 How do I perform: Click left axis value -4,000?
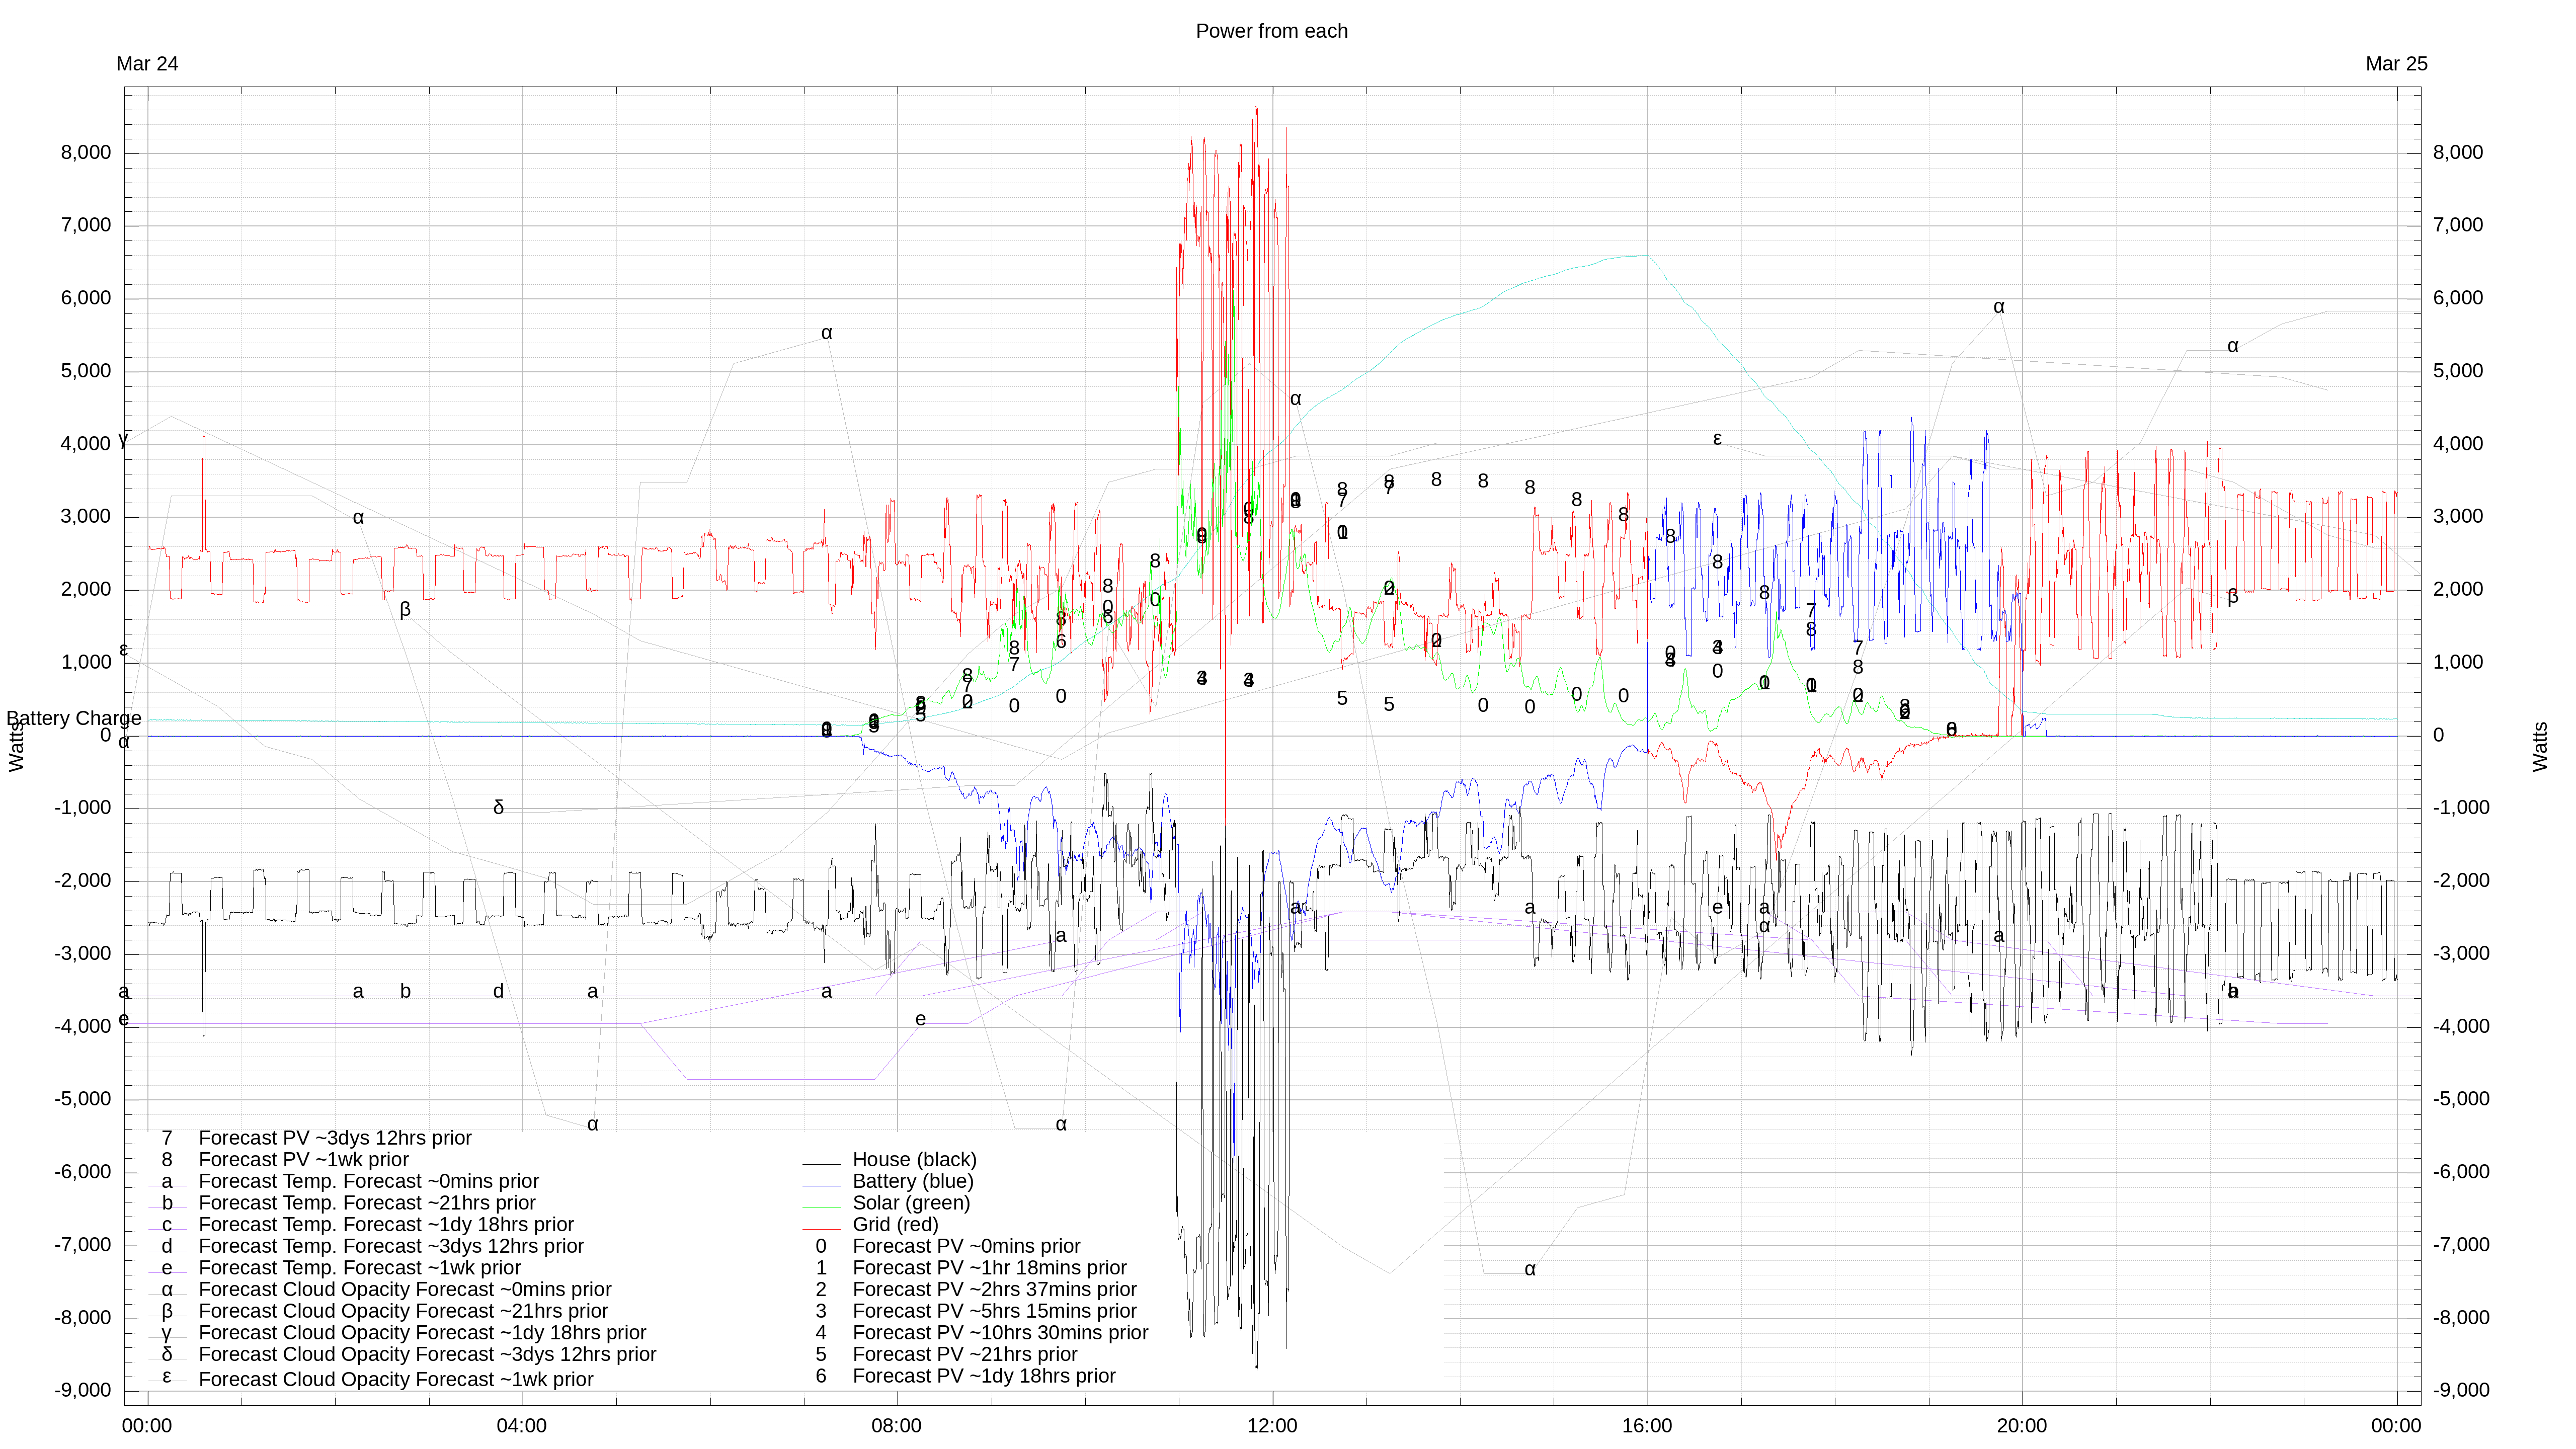[83, 1027]
